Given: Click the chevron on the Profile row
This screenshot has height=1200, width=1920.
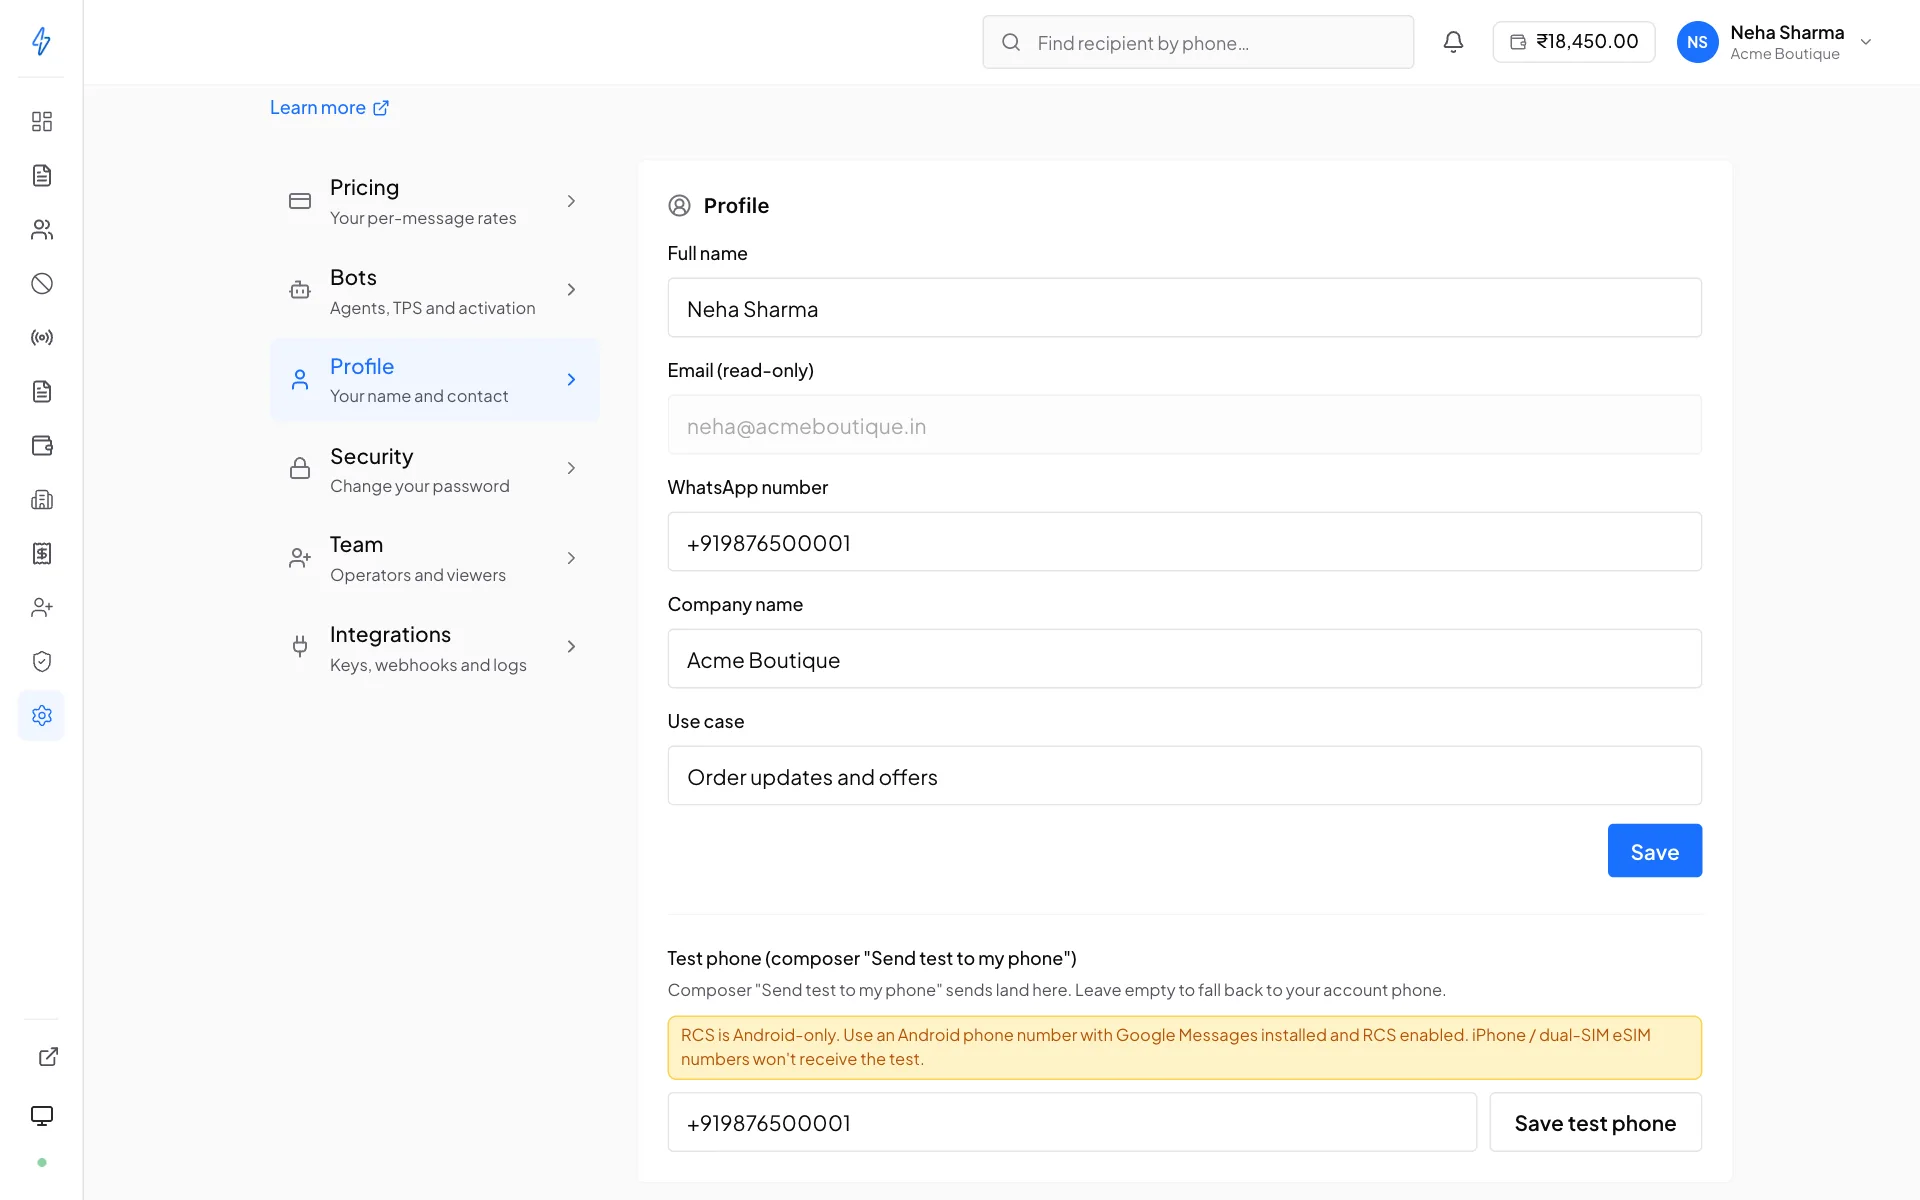Looking at the screenshot, I should [x=571, y=380].
